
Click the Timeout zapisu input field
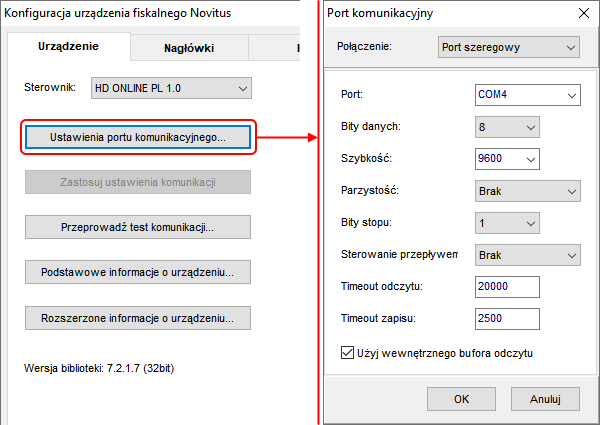click(507, 319)
